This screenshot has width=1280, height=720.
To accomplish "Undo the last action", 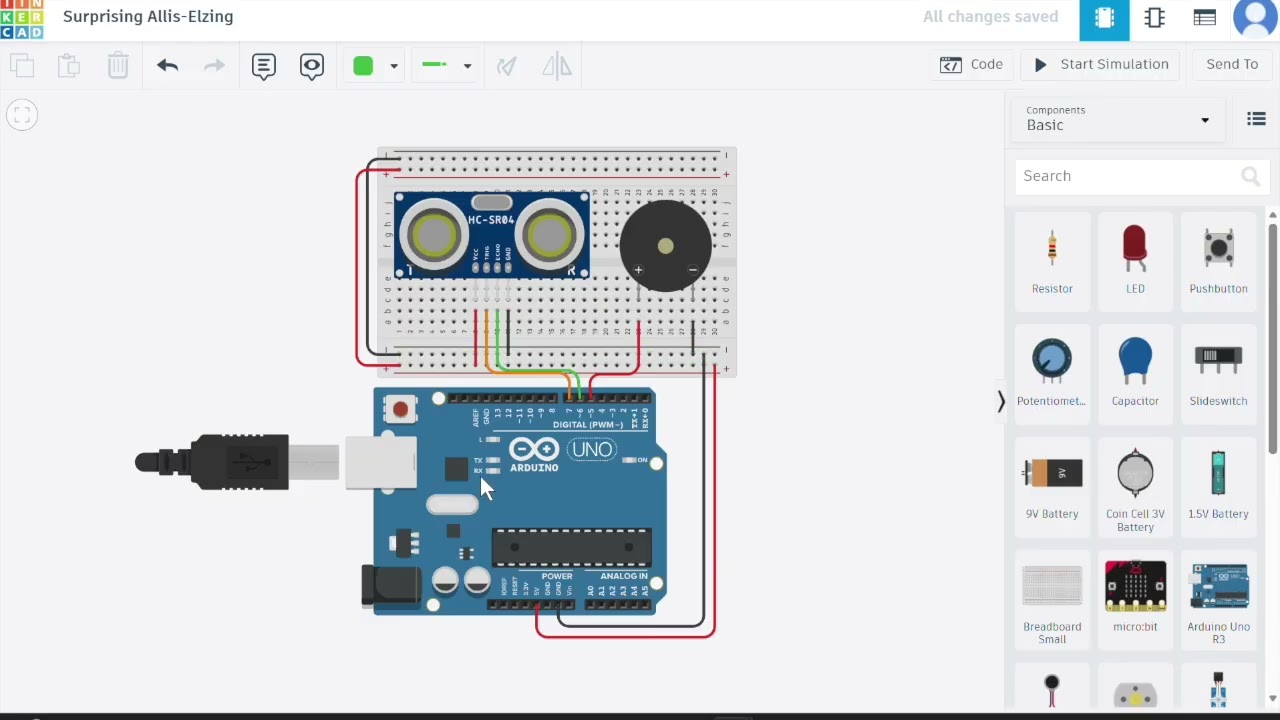I will pyautogui.click(x=167, y=66).
